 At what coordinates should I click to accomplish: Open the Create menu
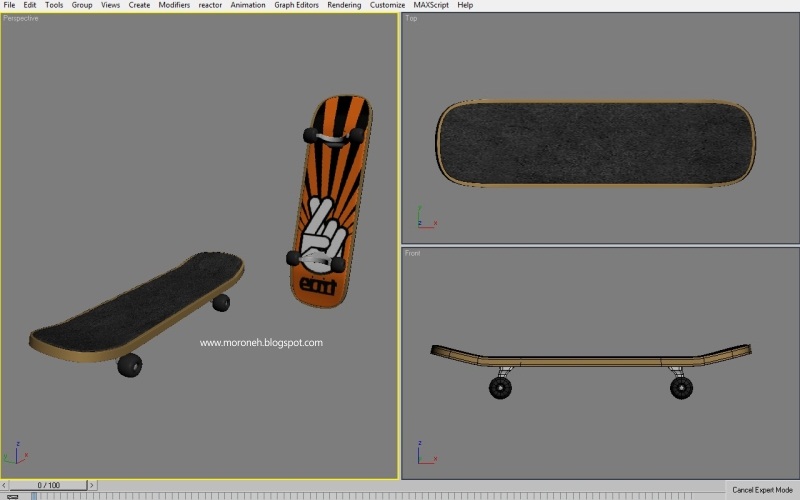(x=139, y=5)
